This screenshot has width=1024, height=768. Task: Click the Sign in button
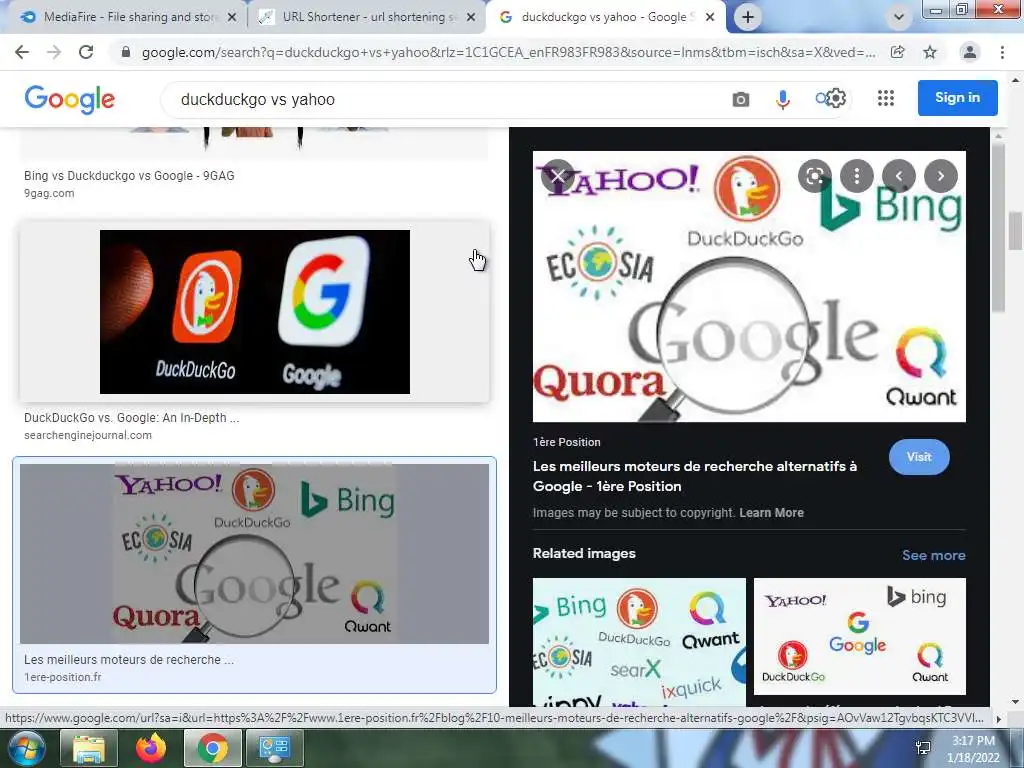tap(957, 97)
